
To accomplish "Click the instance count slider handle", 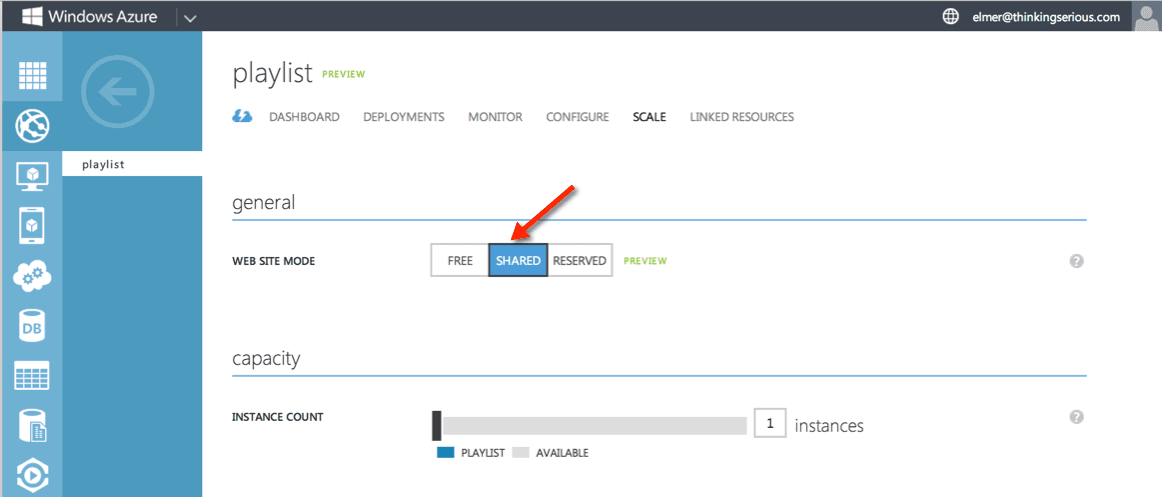I will click(x=436, y=425).
